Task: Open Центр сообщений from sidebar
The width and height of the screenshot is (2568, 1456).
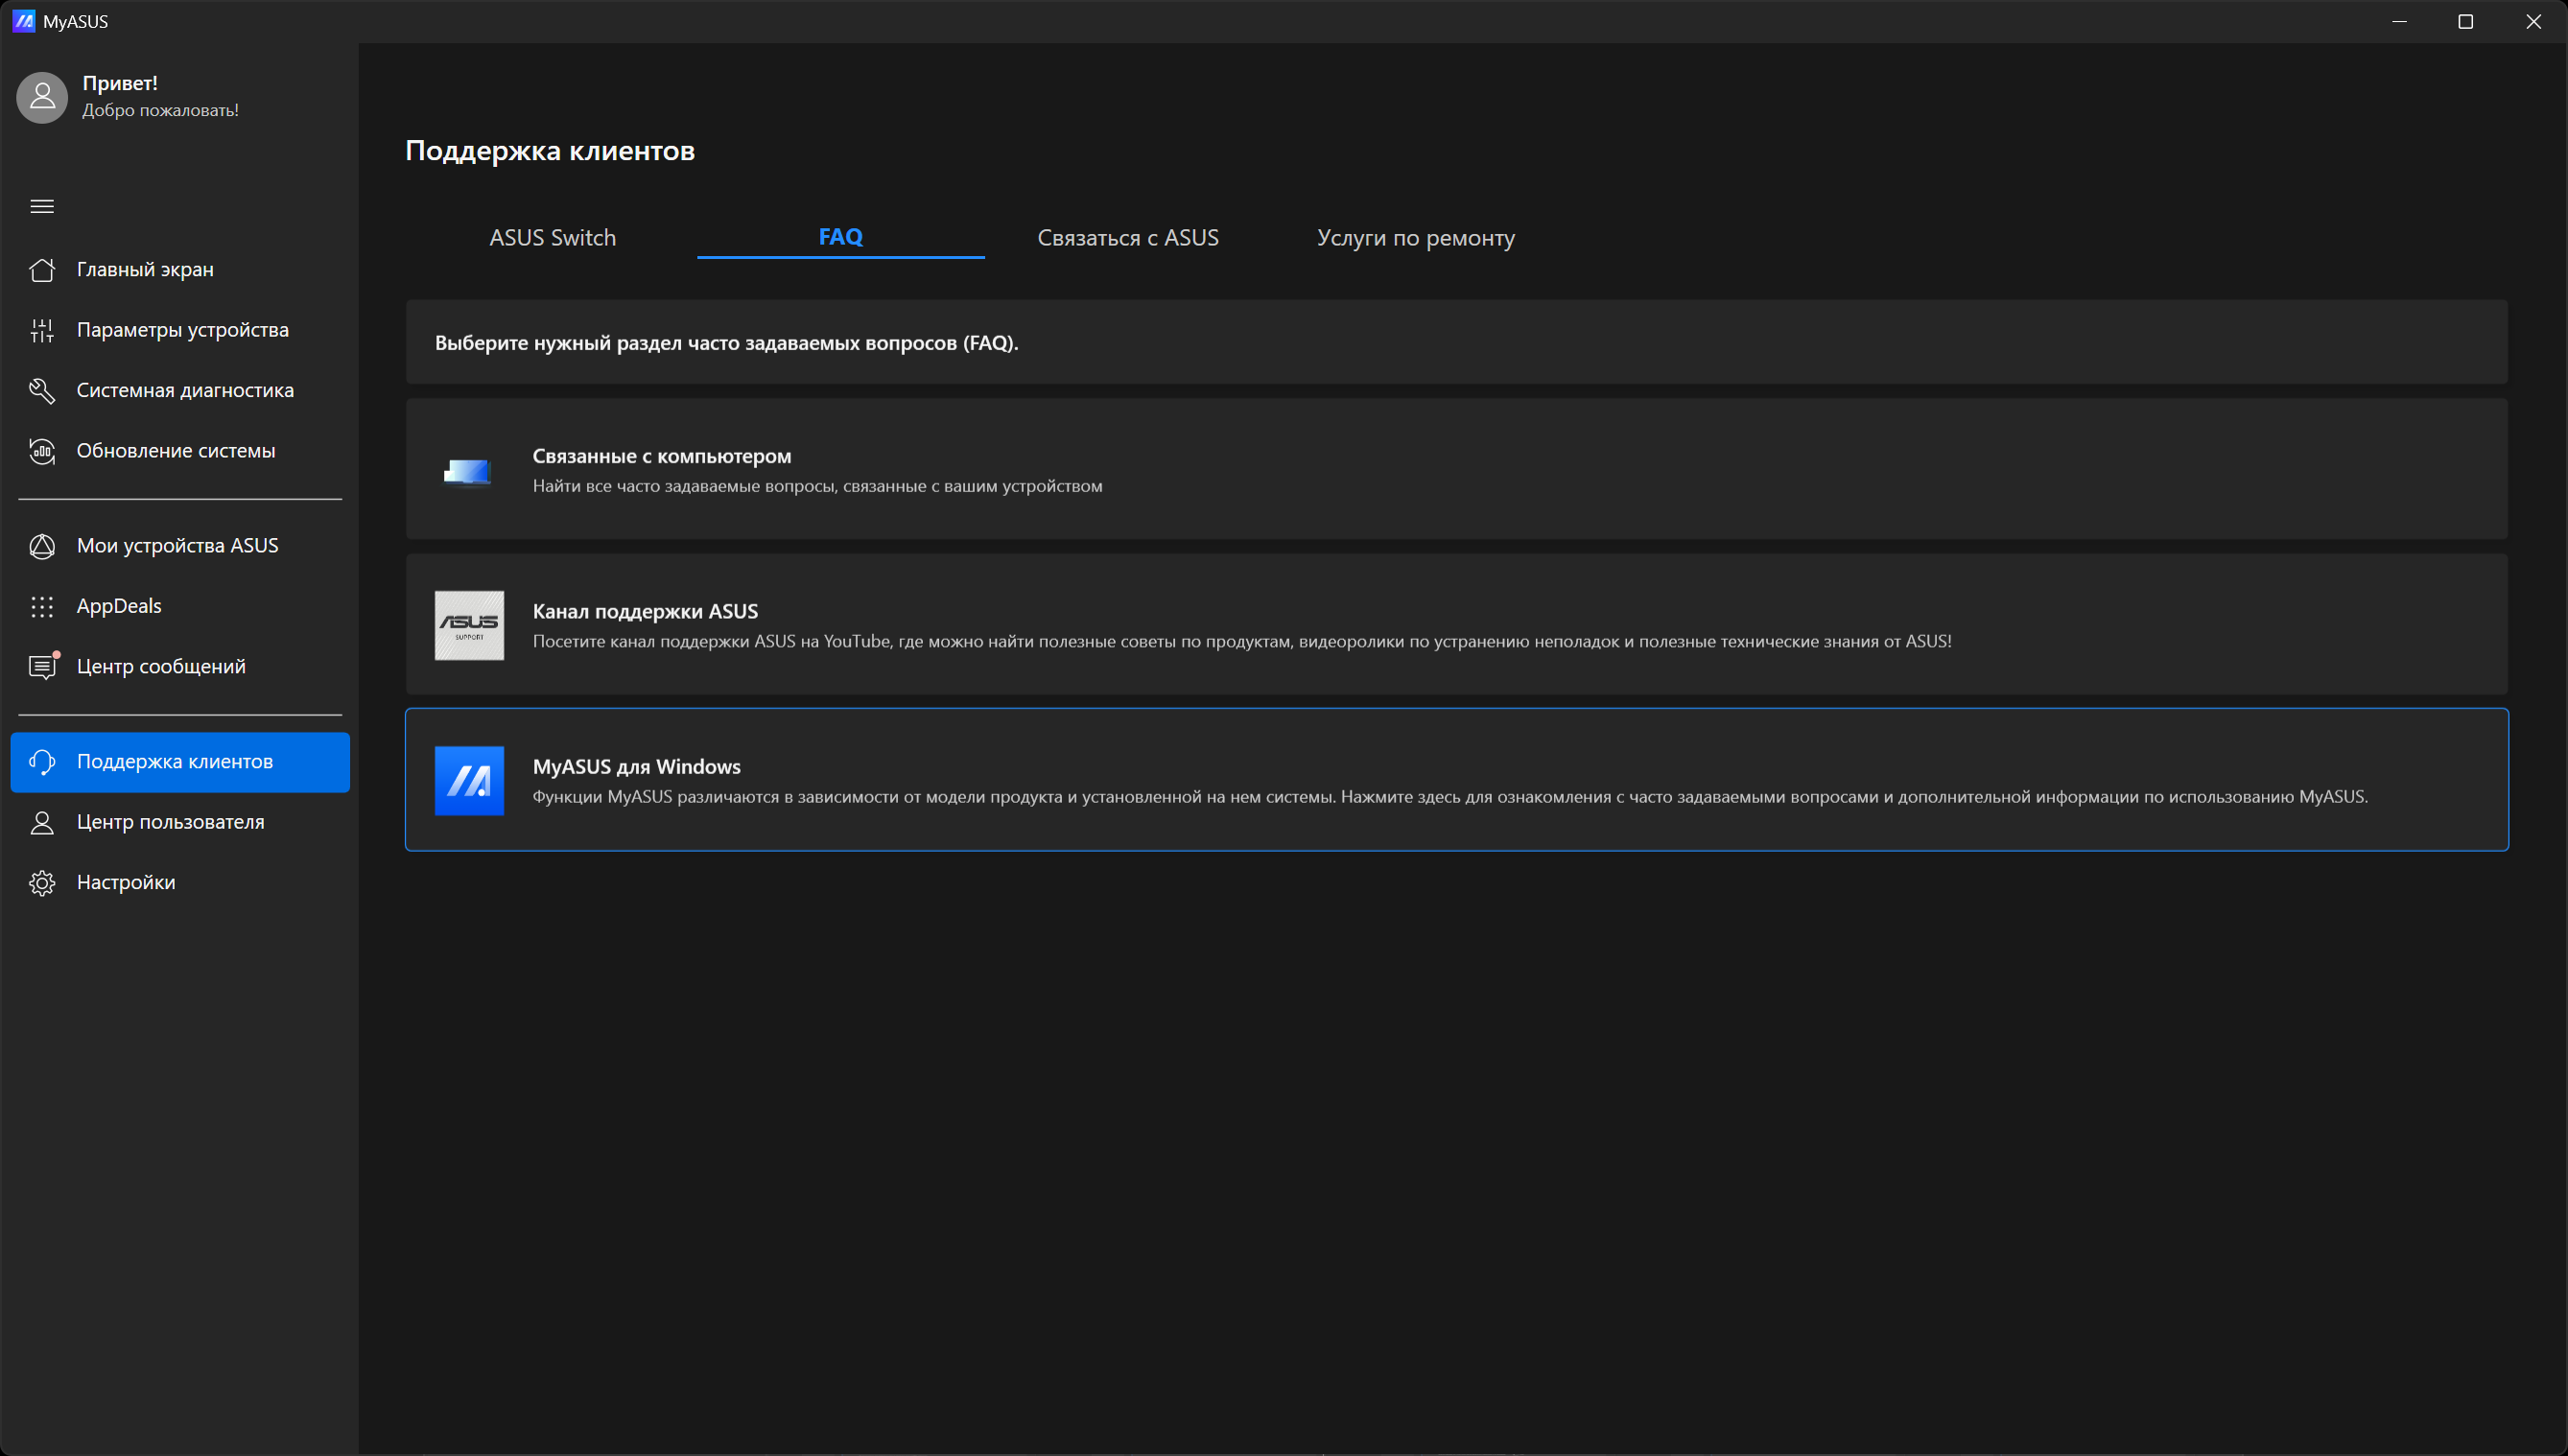Action: point(180,667)
